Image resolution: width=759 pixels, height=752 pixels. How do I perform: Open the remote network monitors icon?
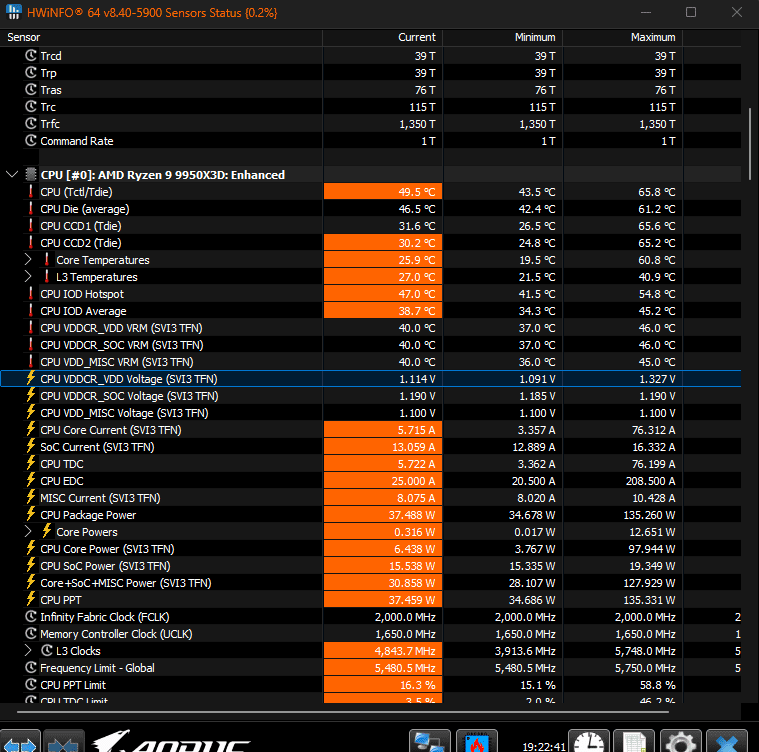429,741
